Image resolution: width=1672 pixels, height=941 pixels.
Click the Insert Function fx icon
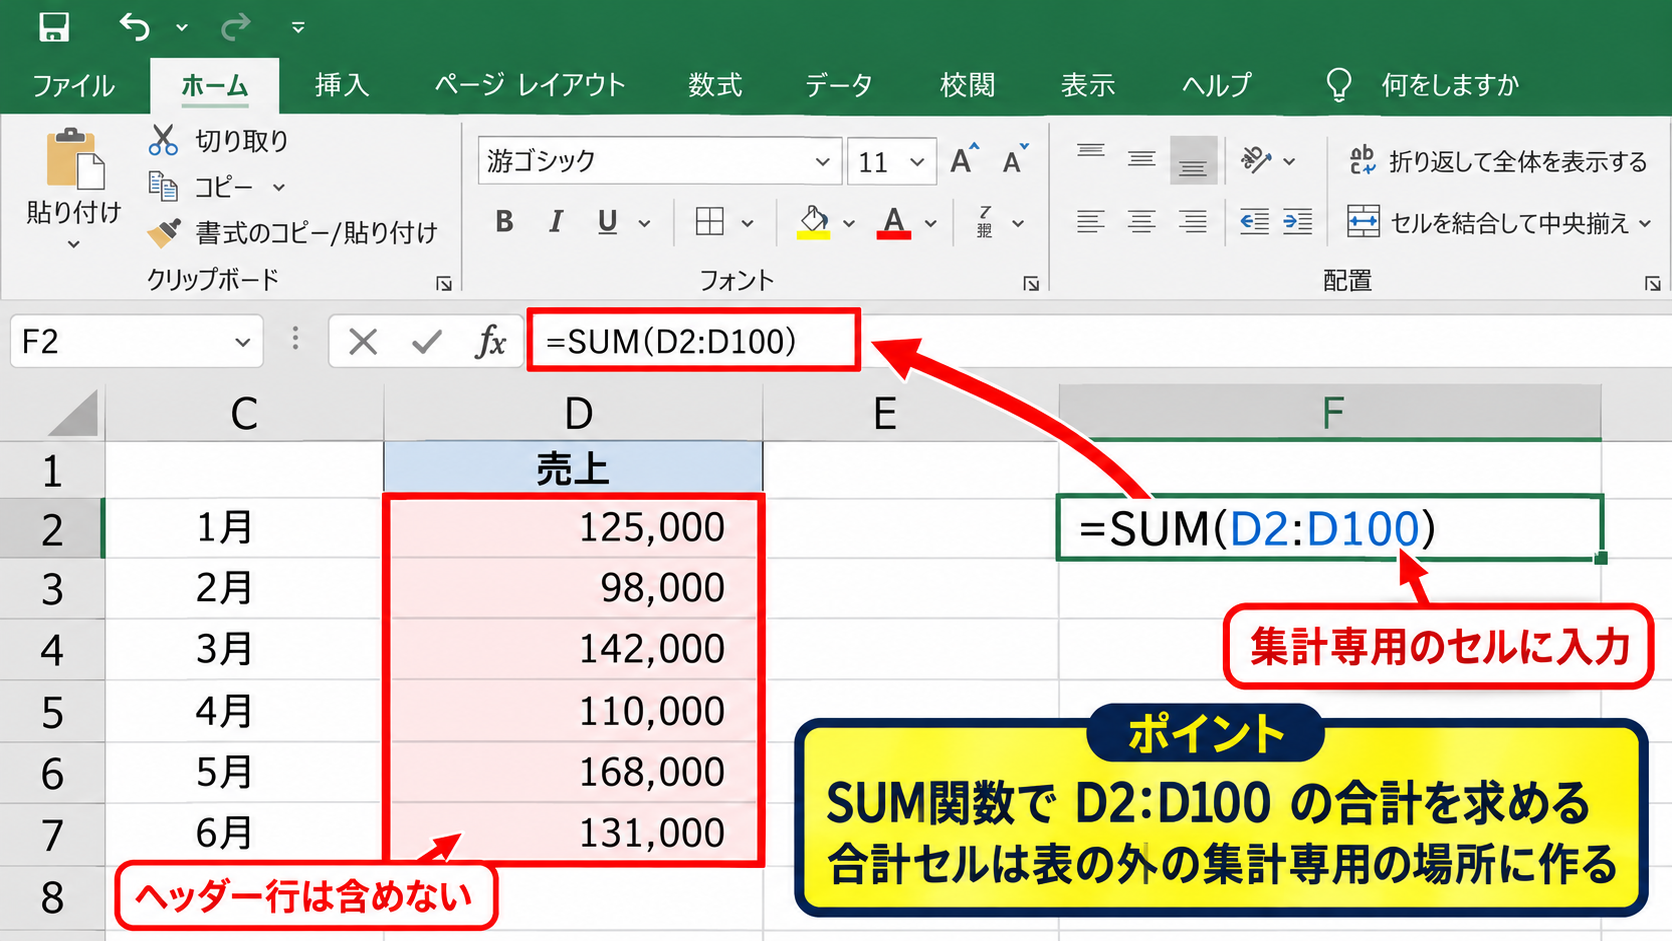point(491,342)
